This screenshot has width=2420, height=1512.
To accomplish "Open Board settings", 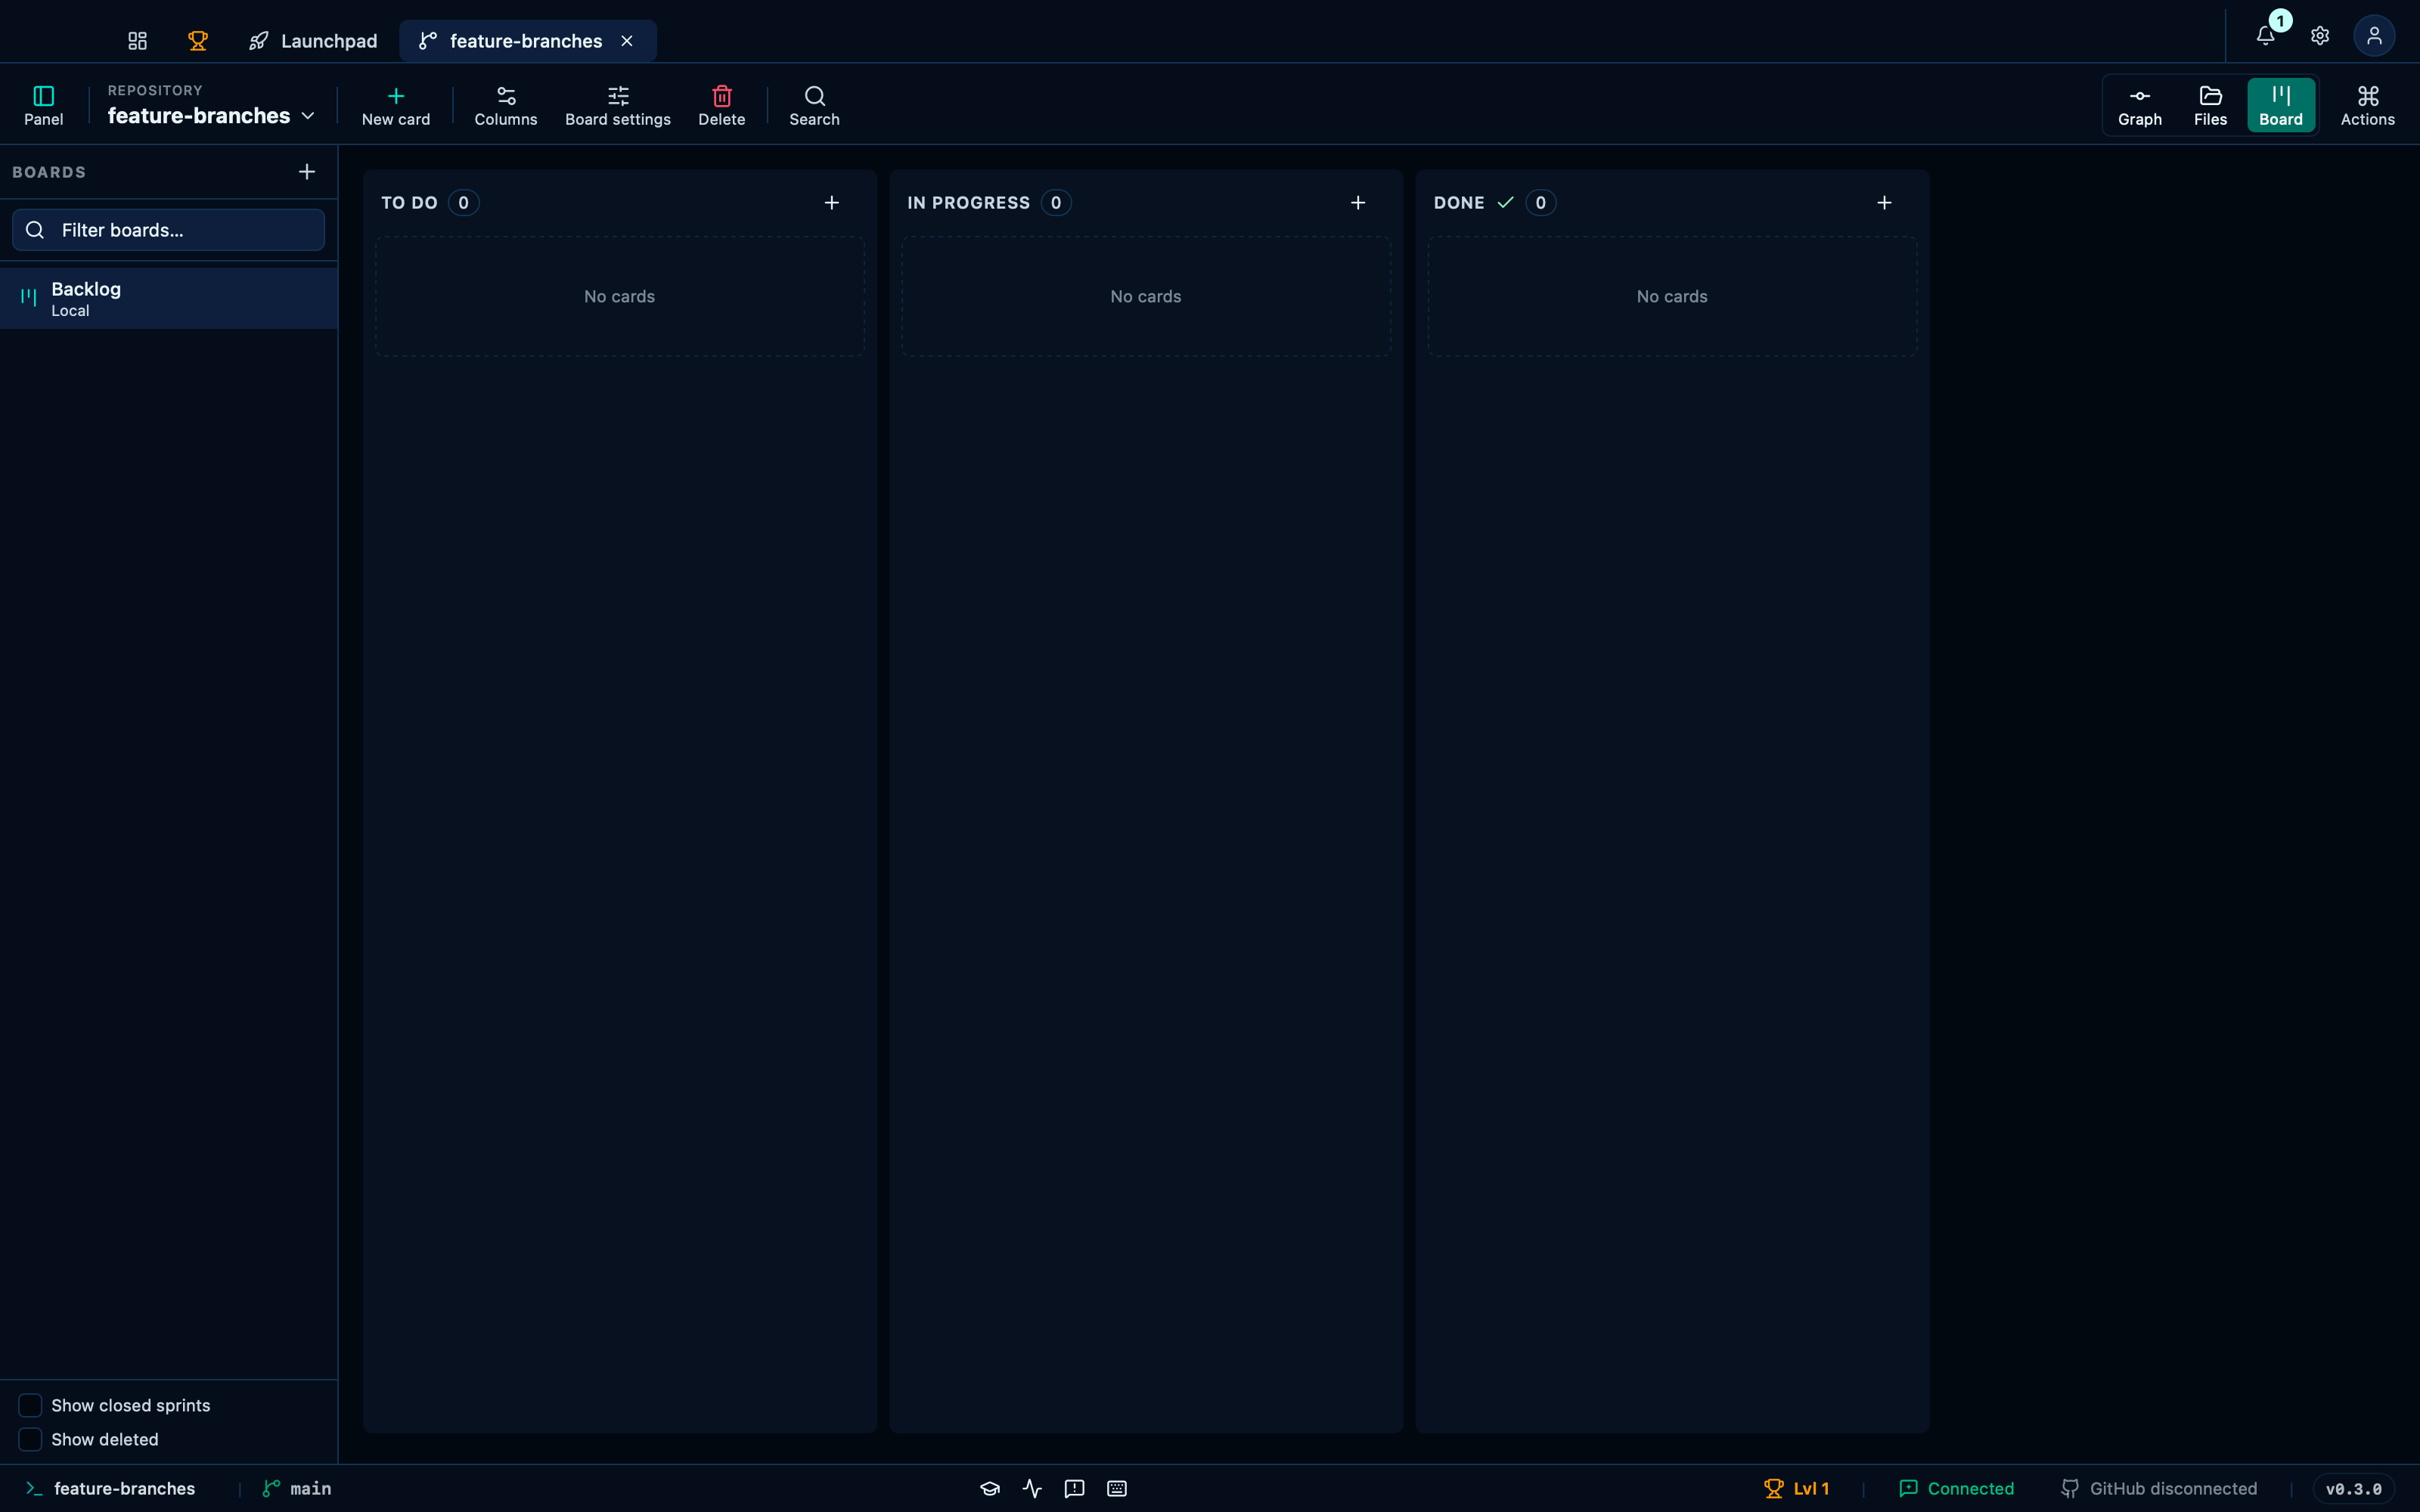I will point(618,105).
